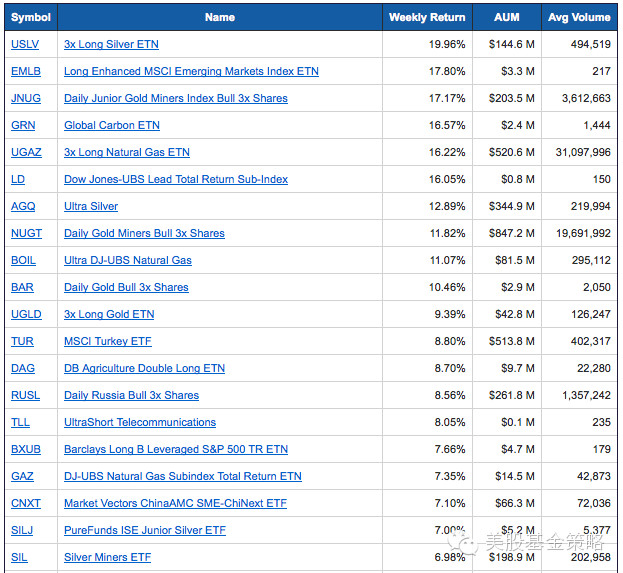Click the Avg Volume column header
The height and width of the screenshot is (573, 623).
pyautogui.click(x=579, y=17)
